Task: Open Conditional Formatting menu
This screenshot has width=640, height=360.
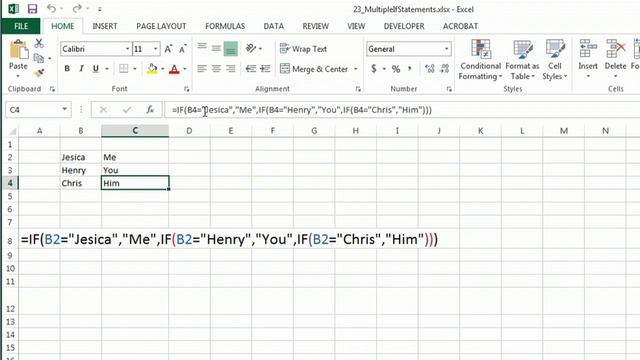Action: [x=480, y=60]
